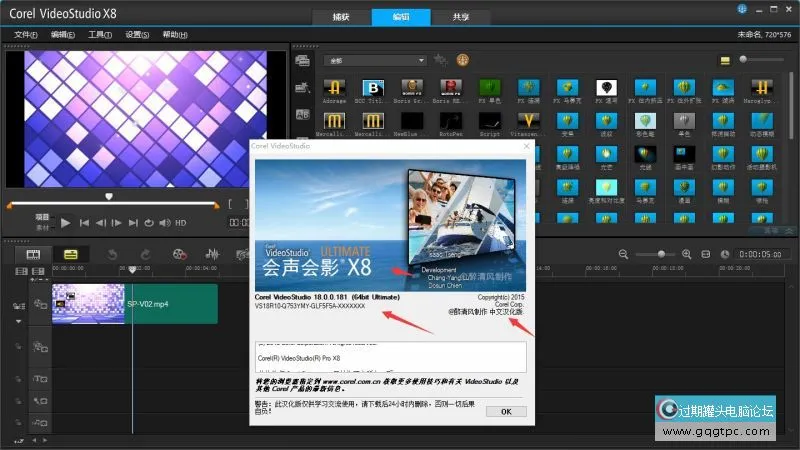Select the 亮度和对比度 filter
The height and width of the screenshot is (450, 800).
[606, 187]
